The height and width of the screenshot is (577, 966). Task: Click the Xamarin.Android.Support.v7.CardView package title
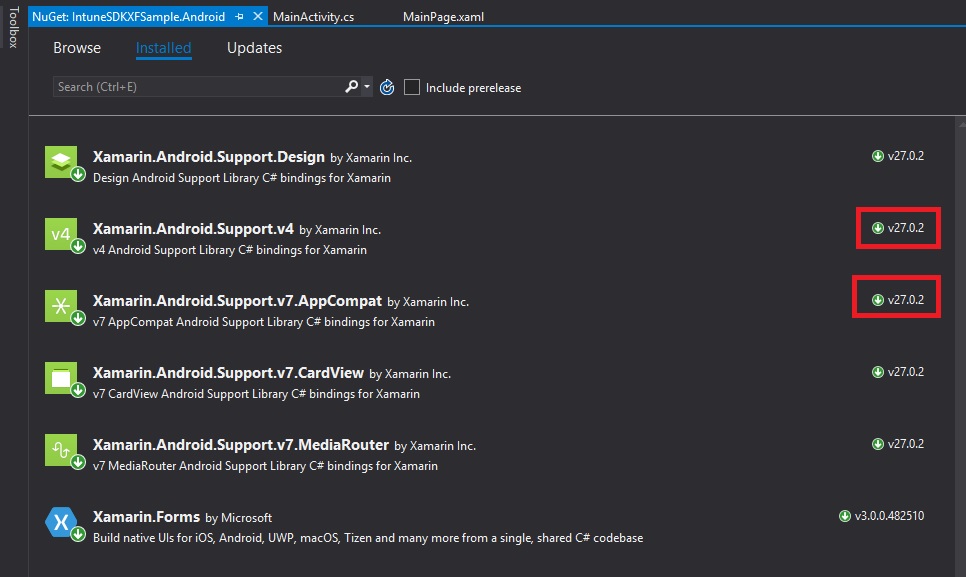[229, 373]
